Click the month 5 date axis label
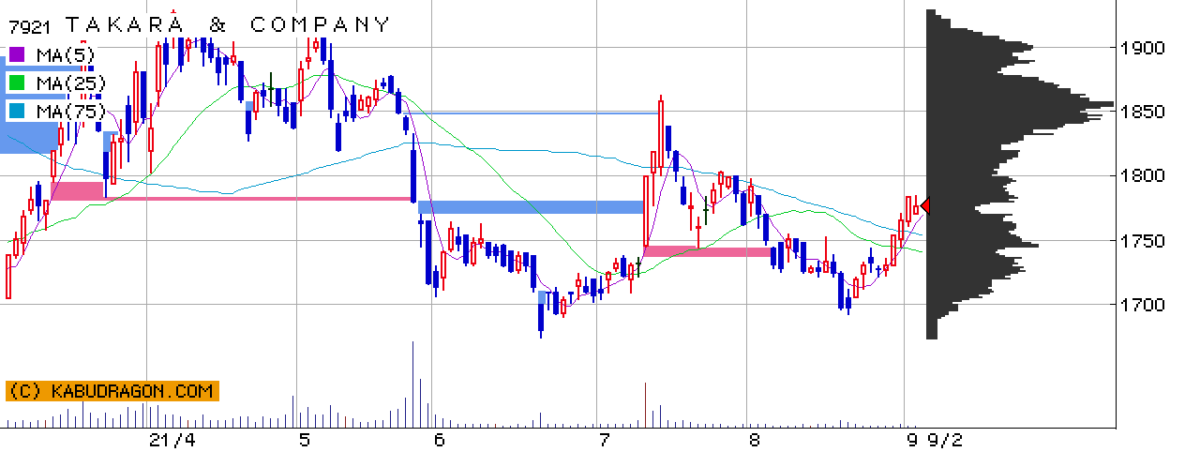 [305, 440]
